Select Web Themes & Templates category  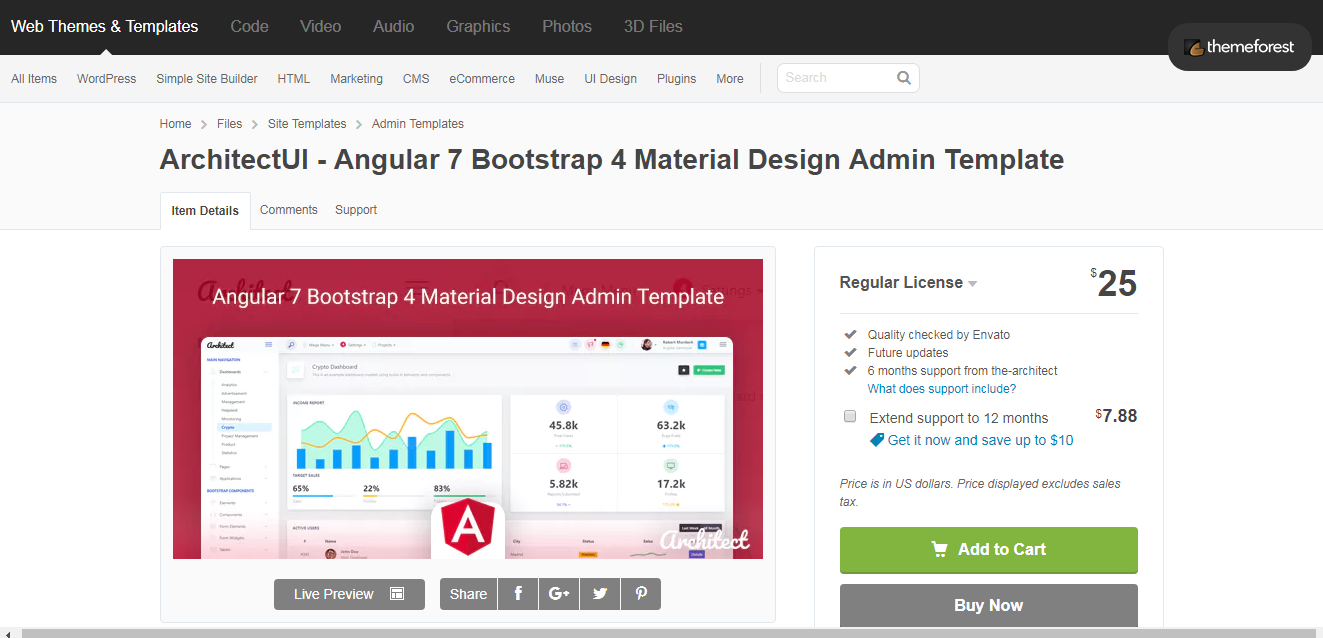[105, 27]
